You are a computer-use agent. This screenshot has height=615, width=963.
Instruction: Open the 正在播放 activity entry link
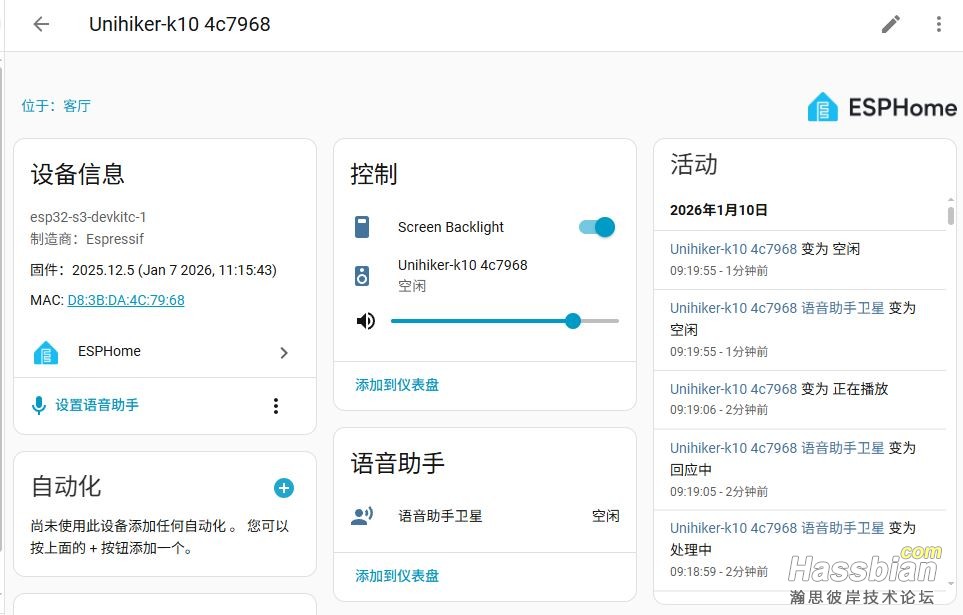point(733,389)
